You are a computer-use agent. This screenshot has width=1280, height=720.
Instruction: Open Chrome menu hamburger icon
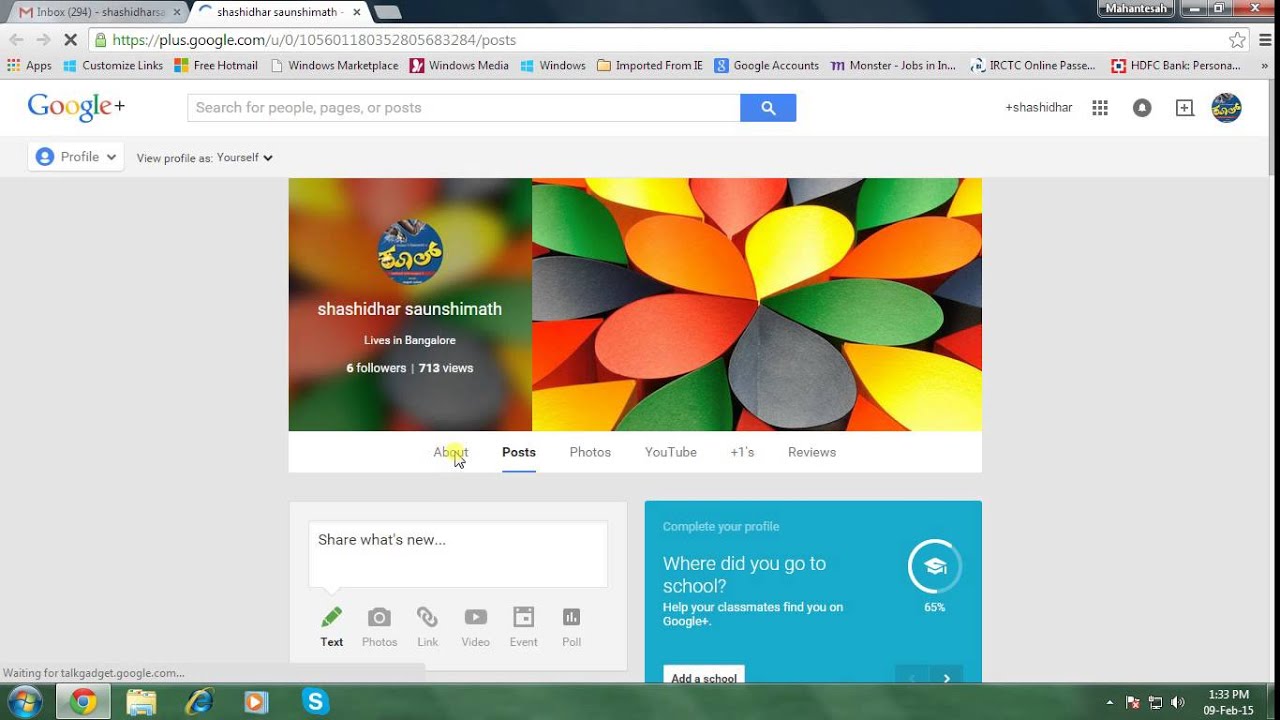[x=1263, y=40]
